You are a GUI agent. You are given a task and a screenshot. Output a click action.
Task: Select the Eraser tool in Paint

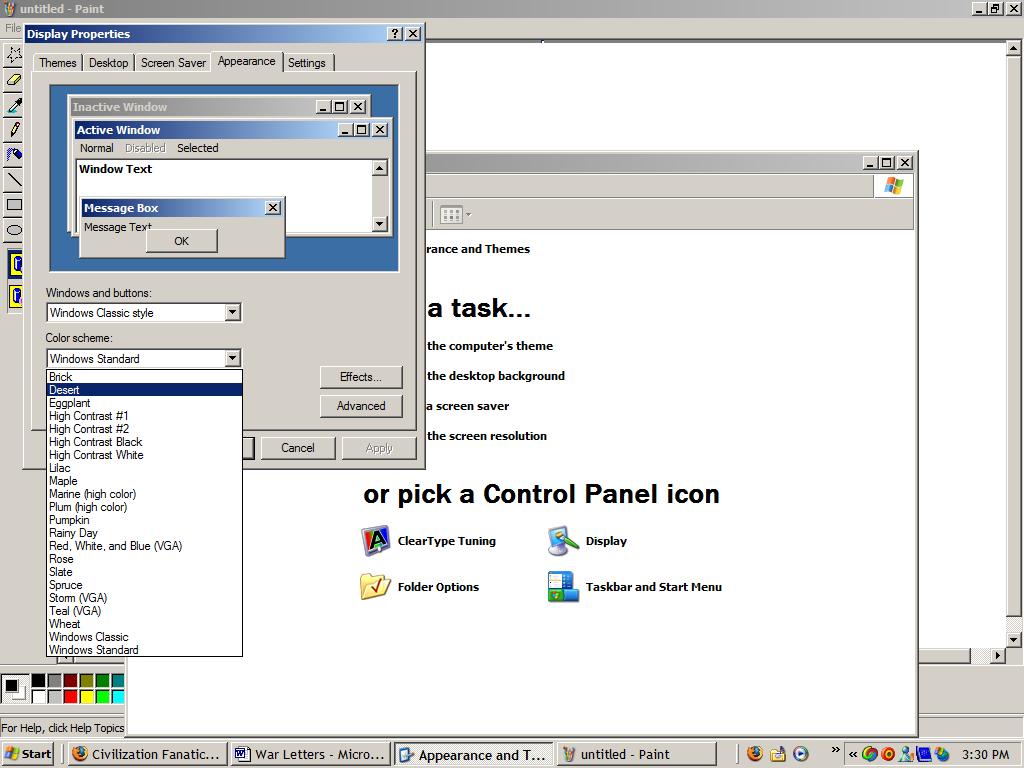coord(13,80)
